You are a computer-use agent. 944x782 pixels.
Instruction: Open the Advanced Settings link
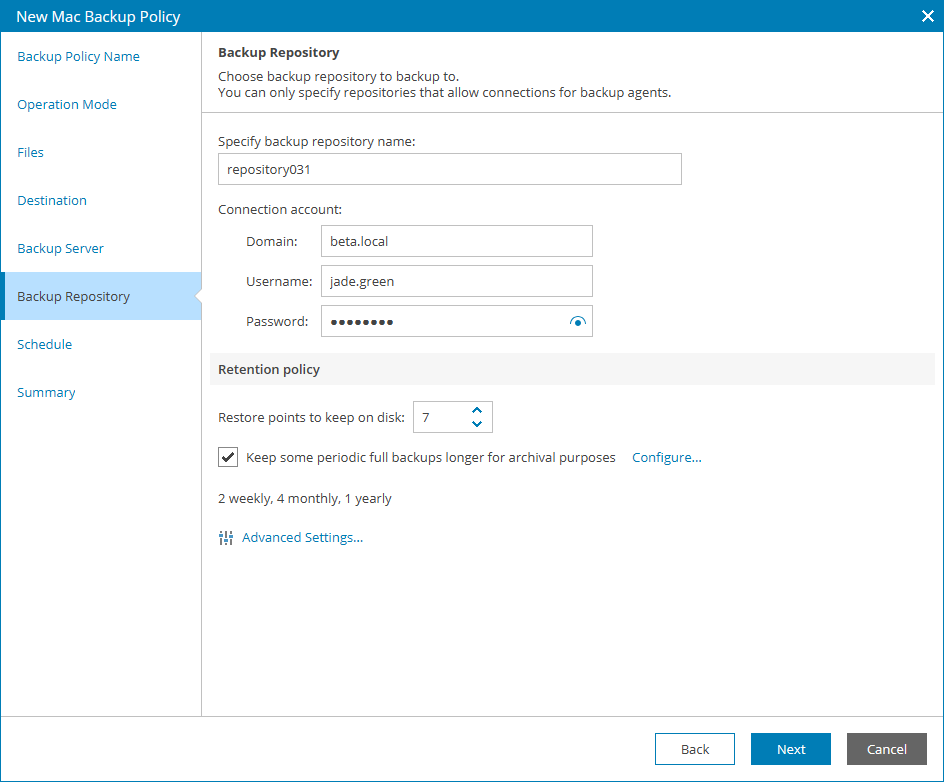click(302, 538)
